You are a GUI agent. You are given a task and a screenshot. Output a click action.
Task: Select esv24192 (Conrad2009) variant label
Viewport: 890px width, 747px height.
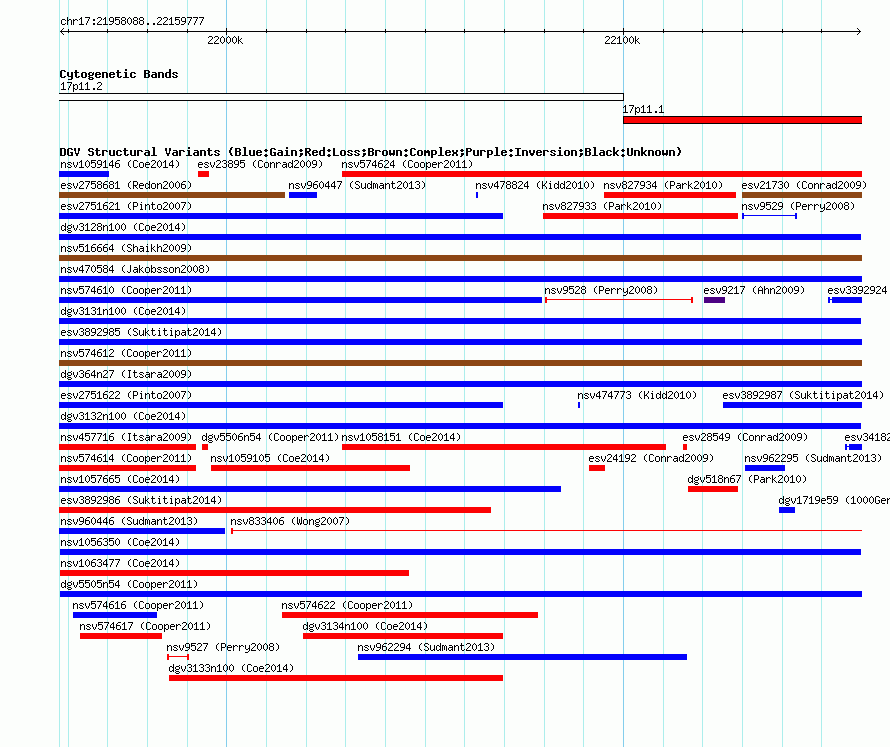(x=651, y=459)
